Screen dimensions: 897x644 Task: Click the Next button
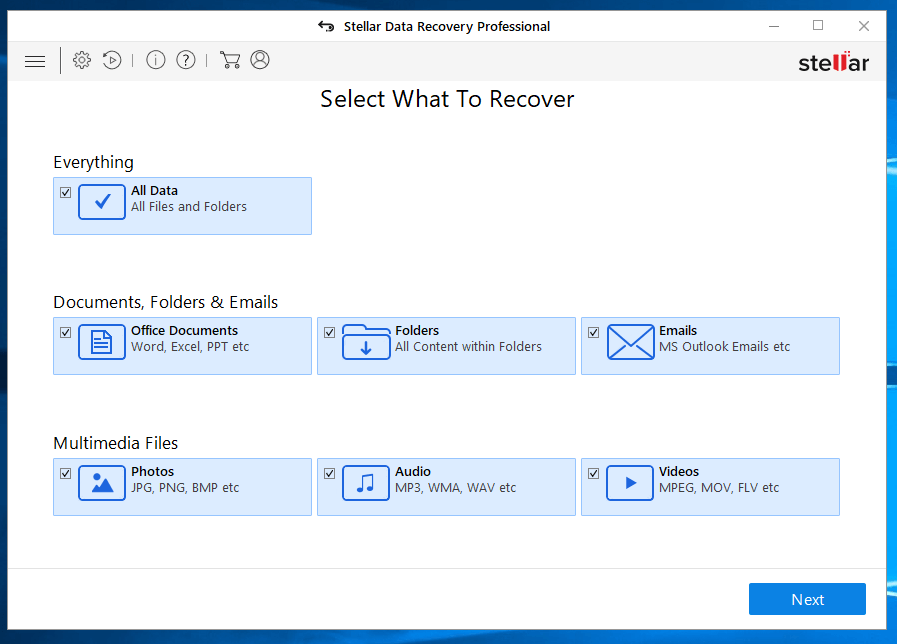(x=807, y=599)
